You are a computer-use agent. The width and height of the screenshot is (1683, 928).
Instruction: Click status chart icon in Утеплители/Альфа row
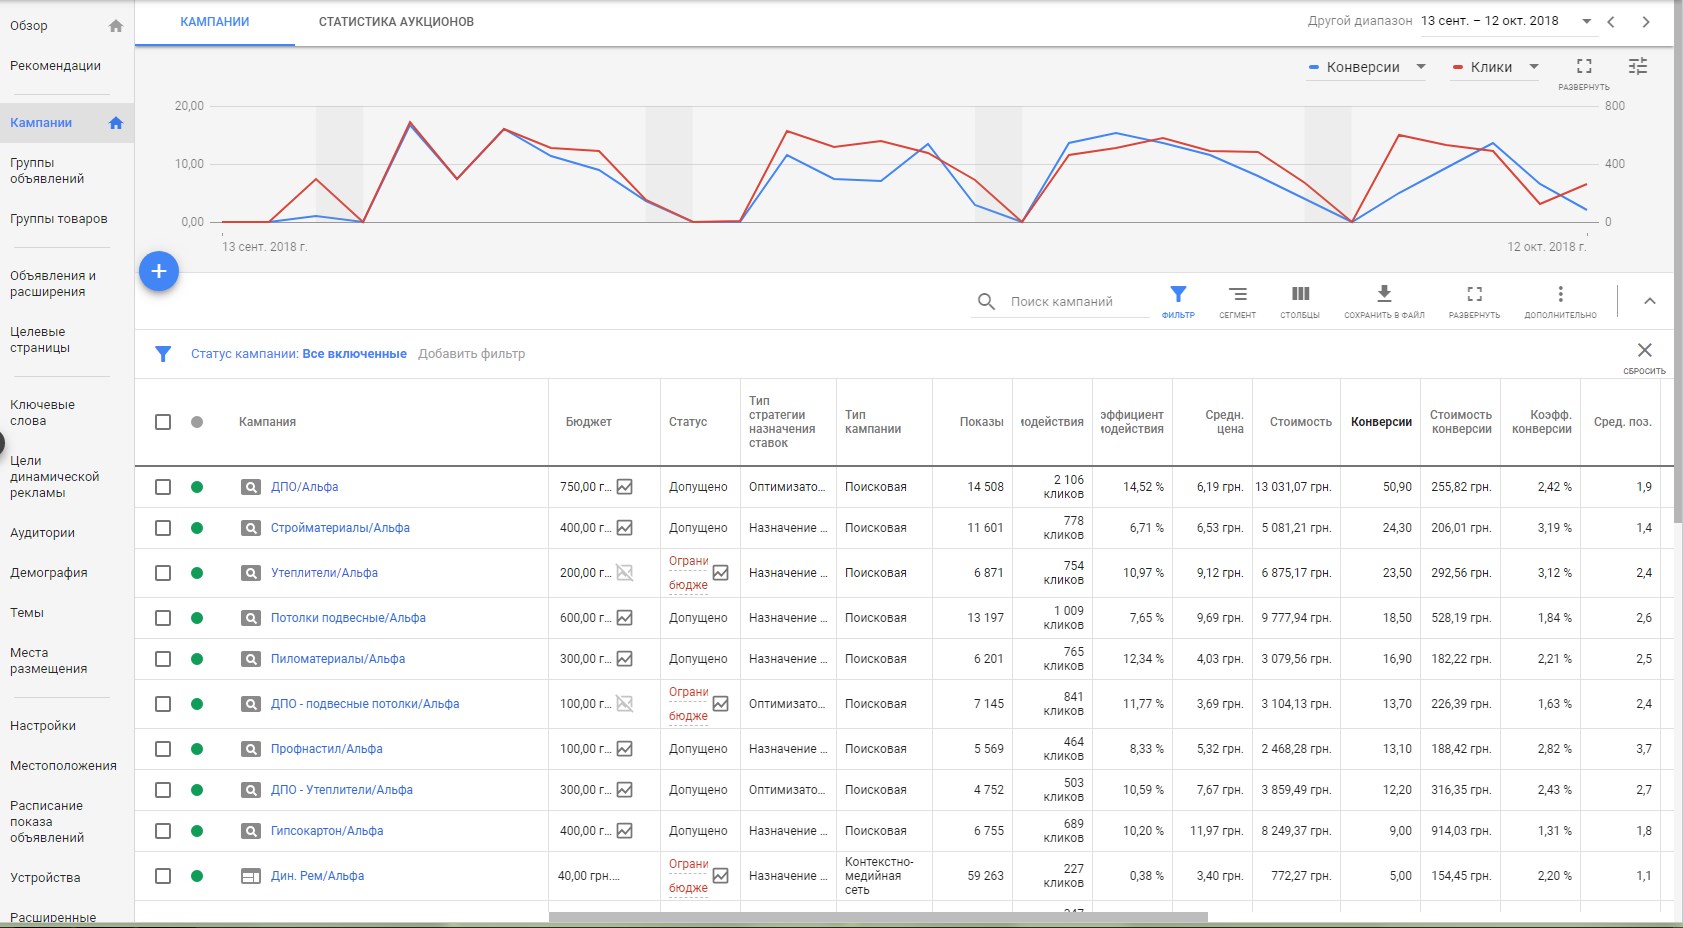721,573
